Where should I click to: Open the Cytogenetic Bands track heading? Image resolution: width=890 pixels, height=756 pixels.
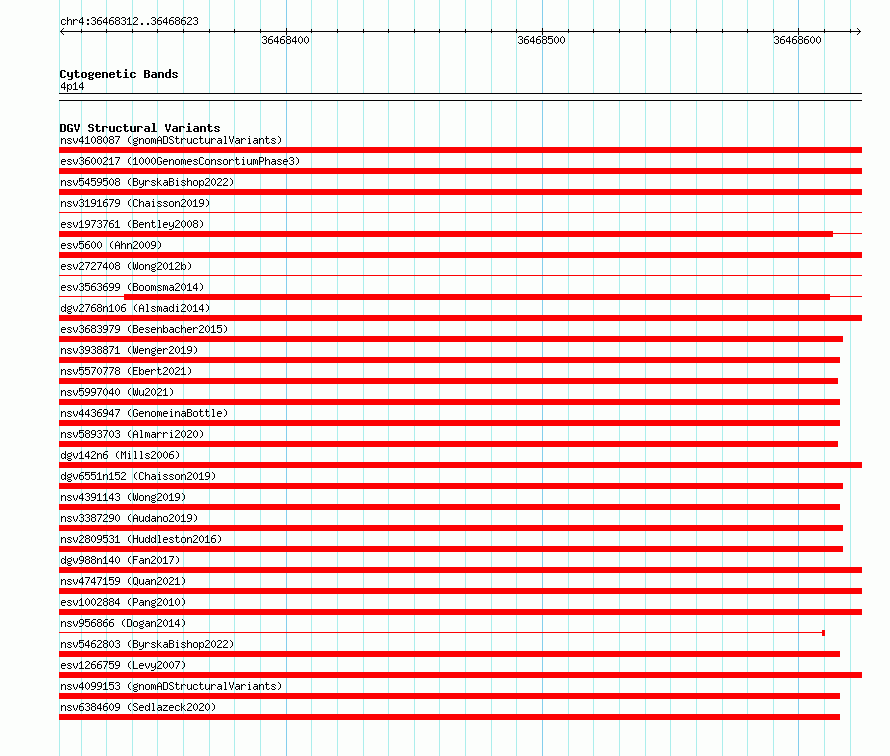[x=119, y=74]
